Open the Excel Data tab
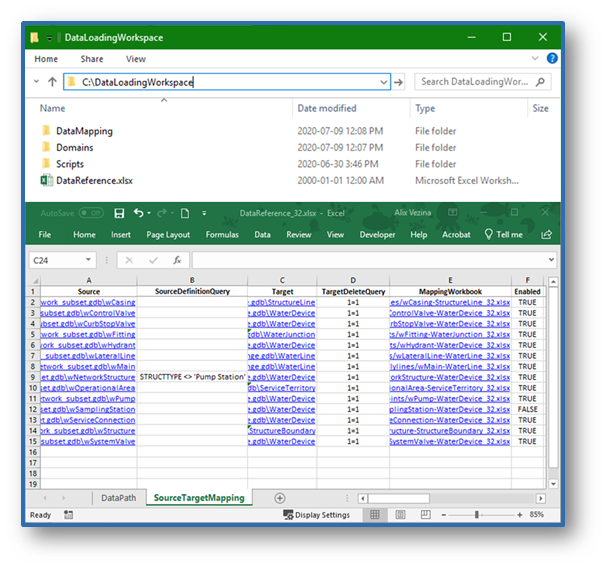Viewport: 607px width, 569px height. coord(262,235)
